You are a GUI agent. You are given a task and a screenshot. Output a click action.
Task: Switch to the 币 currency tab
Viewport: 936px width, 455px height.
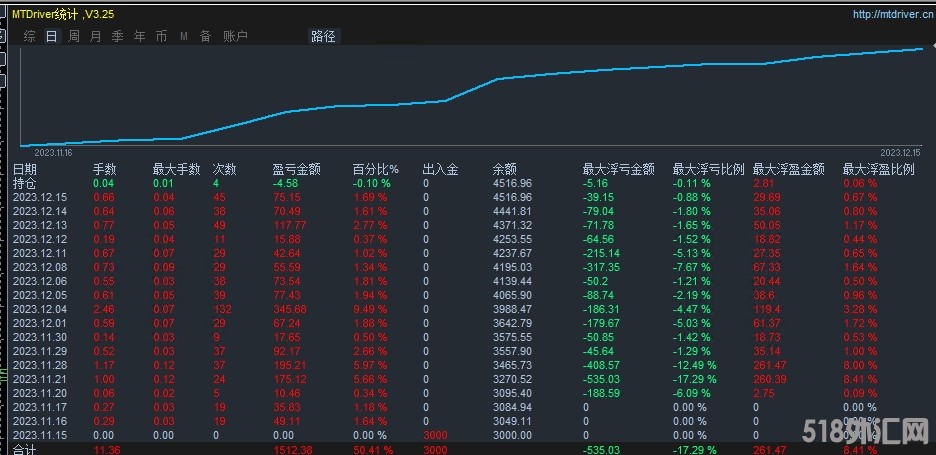tap(162, 36)
